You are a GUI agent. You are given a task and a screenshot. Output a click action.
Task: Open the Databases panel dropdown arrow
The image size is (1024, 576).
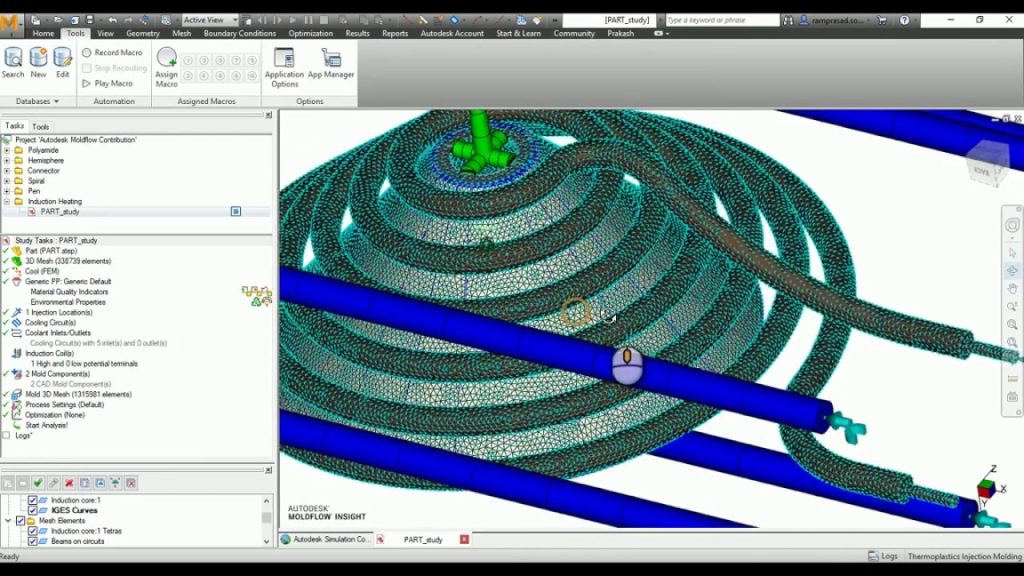[x=56, y=102]
